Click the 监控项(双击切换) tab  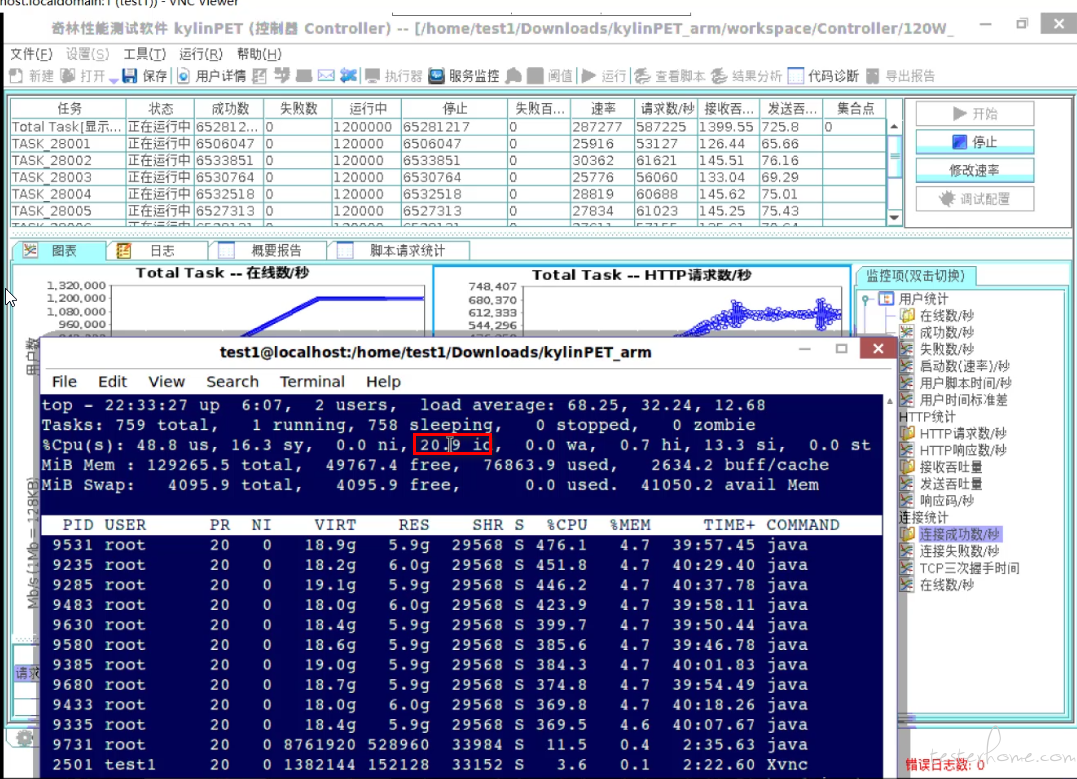[x=916, y=275]
